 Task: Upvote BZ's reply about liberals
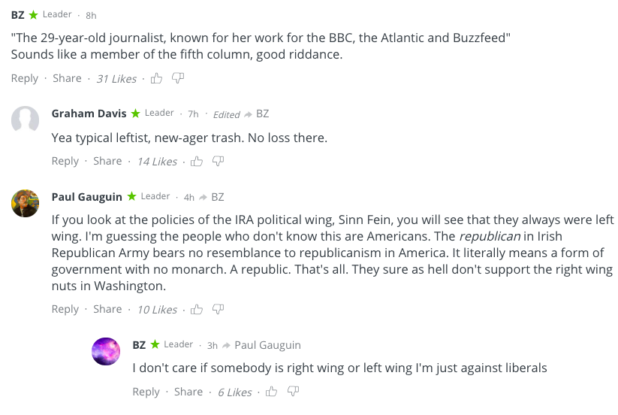coord(272,392)
